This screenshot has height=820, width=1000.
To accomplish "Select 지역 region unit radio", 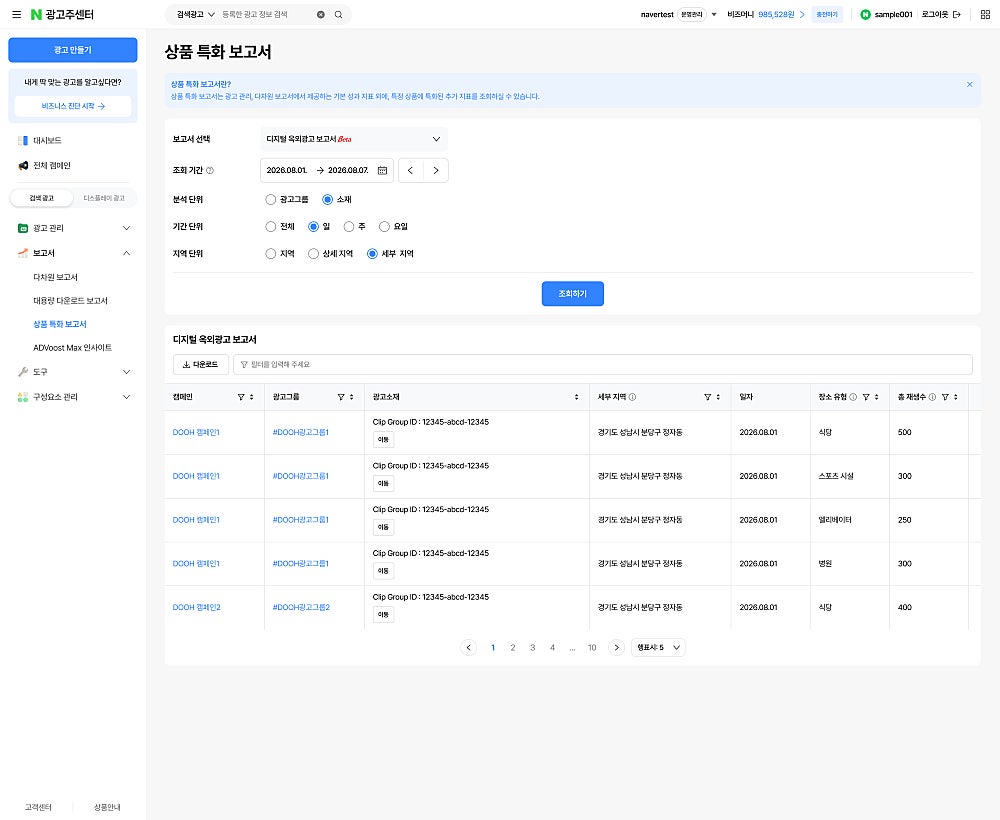I will click(270, 254).
